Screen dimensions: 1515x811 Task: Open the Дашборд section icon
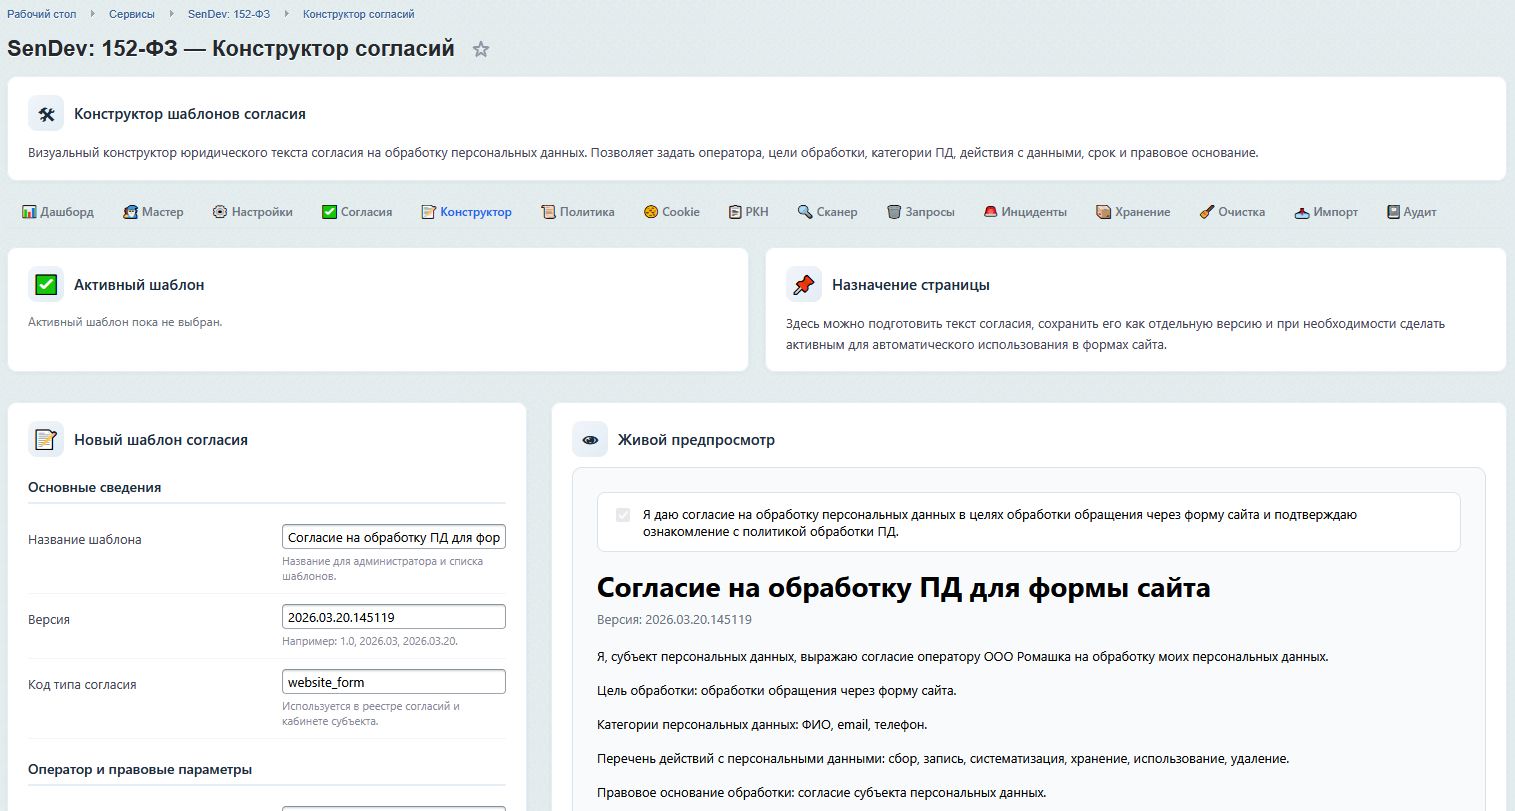[26, 211]
